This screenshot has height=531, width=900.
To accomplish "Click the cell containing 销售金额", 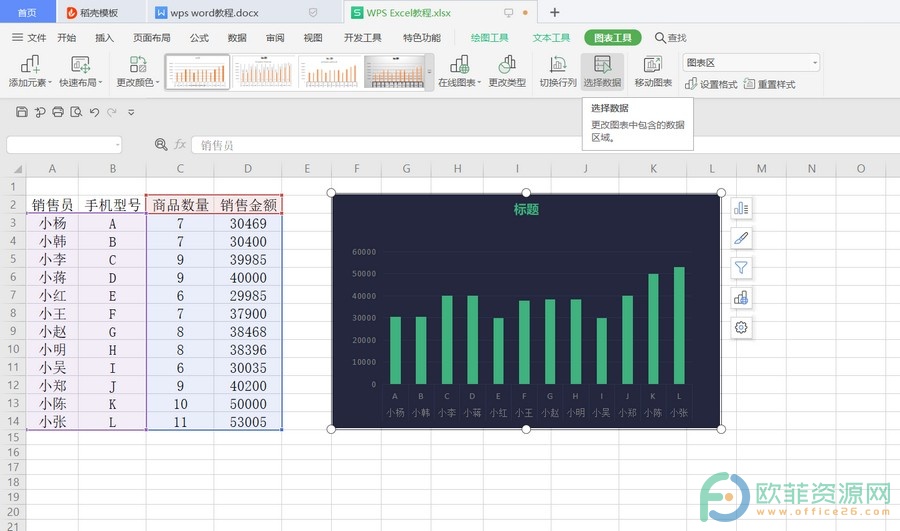I will point(248,205).
